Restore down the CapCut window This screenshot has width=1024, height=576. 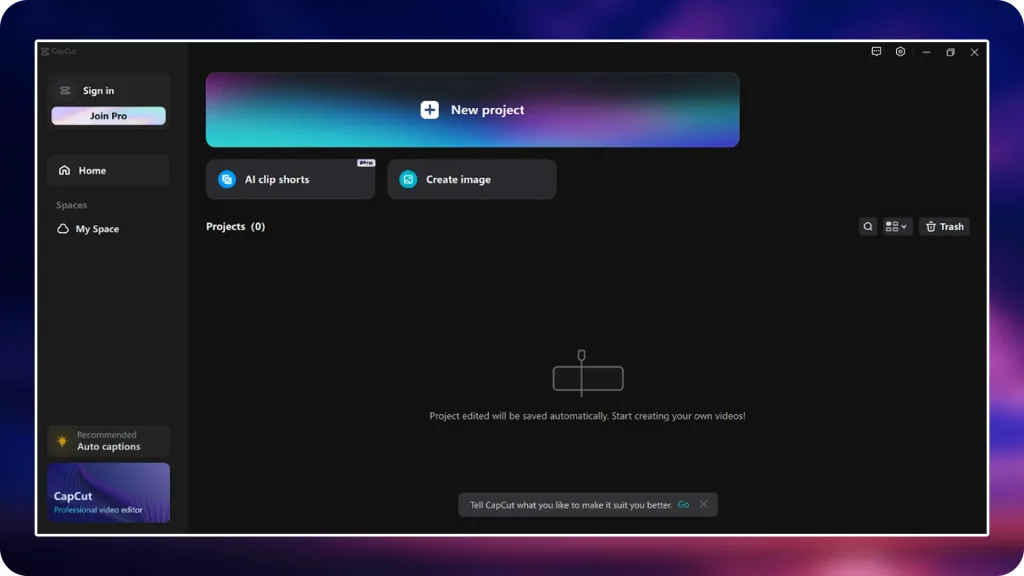click(x=950, y=52)
